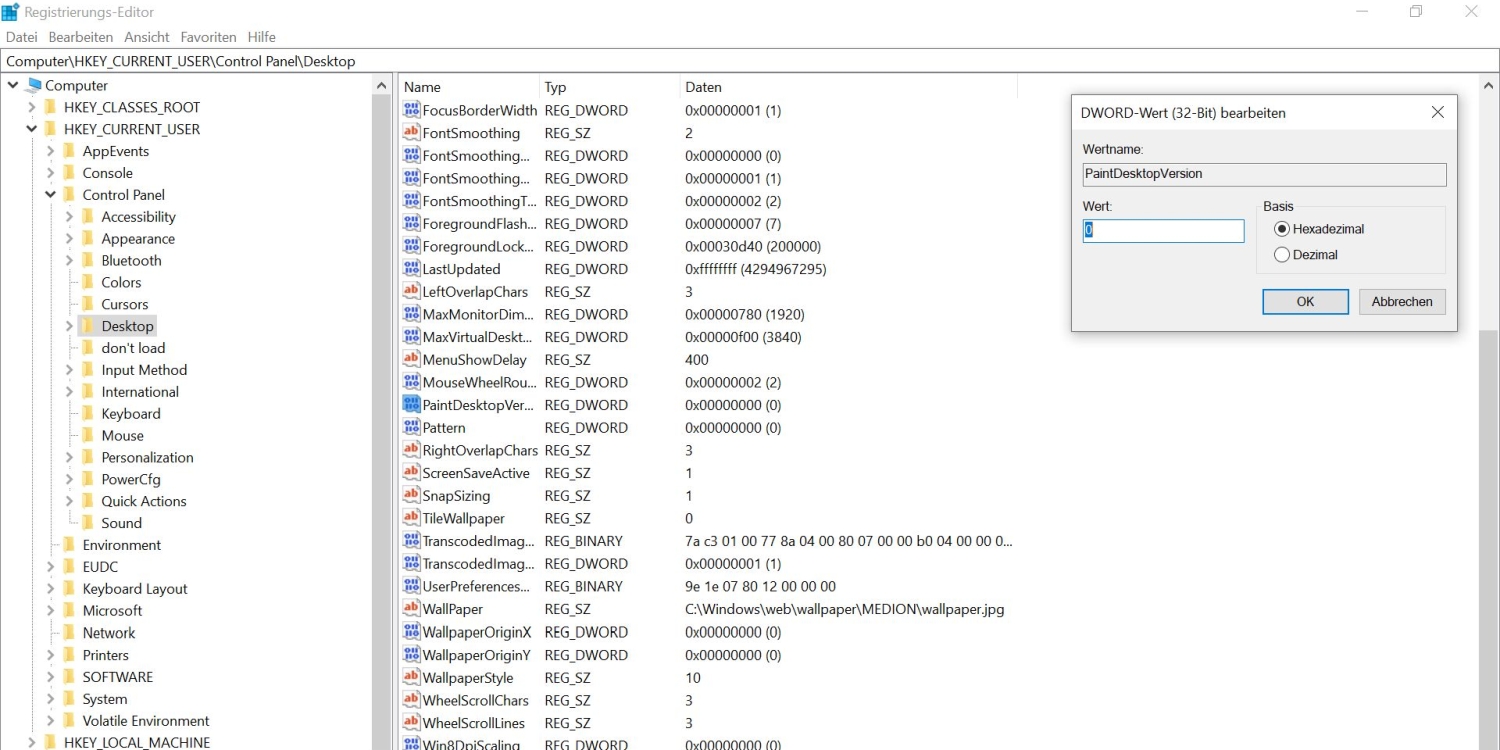Screen dimensions: 1500x750
Task: Click the REG_DWORD icon beside PaintDesktopVer
Action: [x=411, y=404]
